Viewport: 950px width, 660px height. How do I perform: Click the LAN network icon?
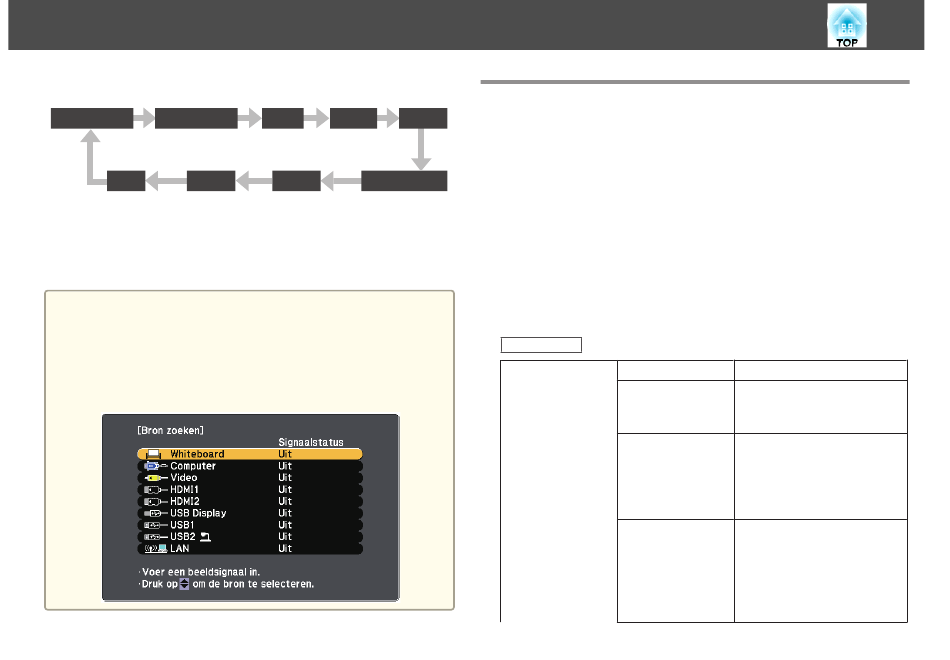(x=152, y=549)
